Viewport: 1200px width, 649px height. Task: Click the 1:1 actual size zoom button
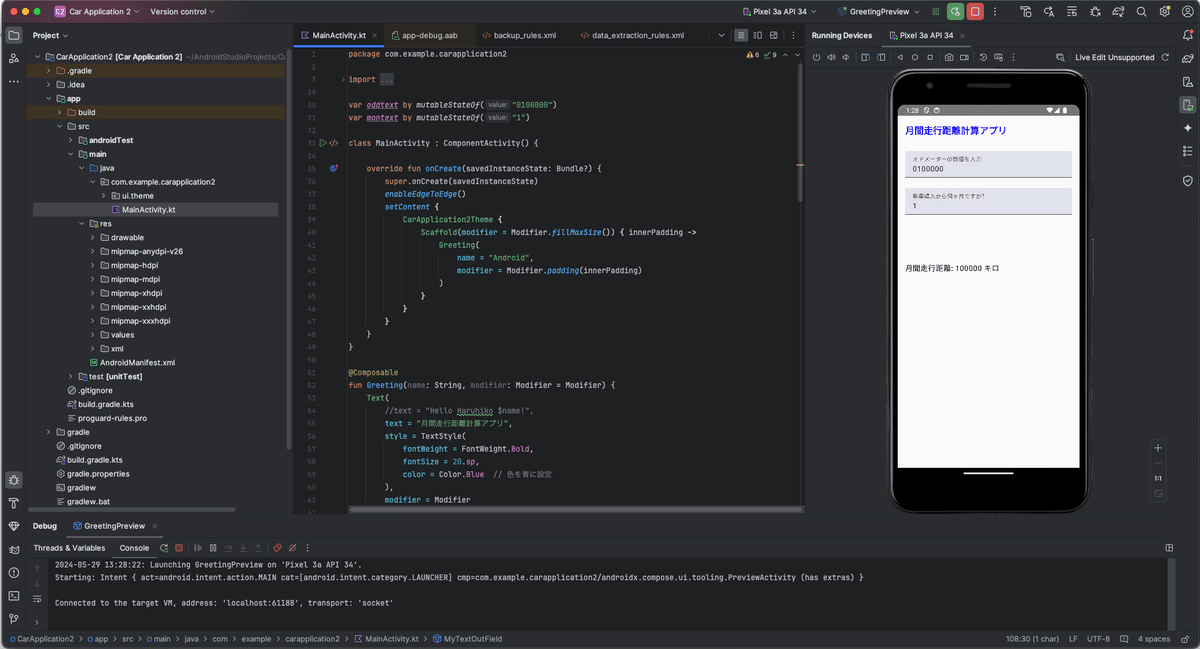[1158, 479]
